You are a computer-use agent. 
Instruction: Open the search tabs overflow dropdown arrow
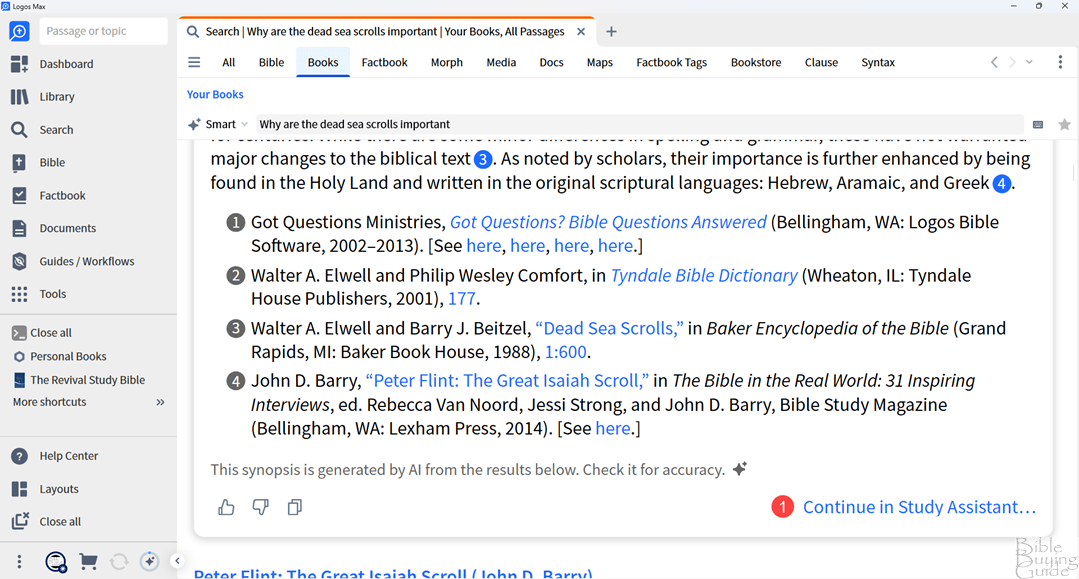[1029, 62]
